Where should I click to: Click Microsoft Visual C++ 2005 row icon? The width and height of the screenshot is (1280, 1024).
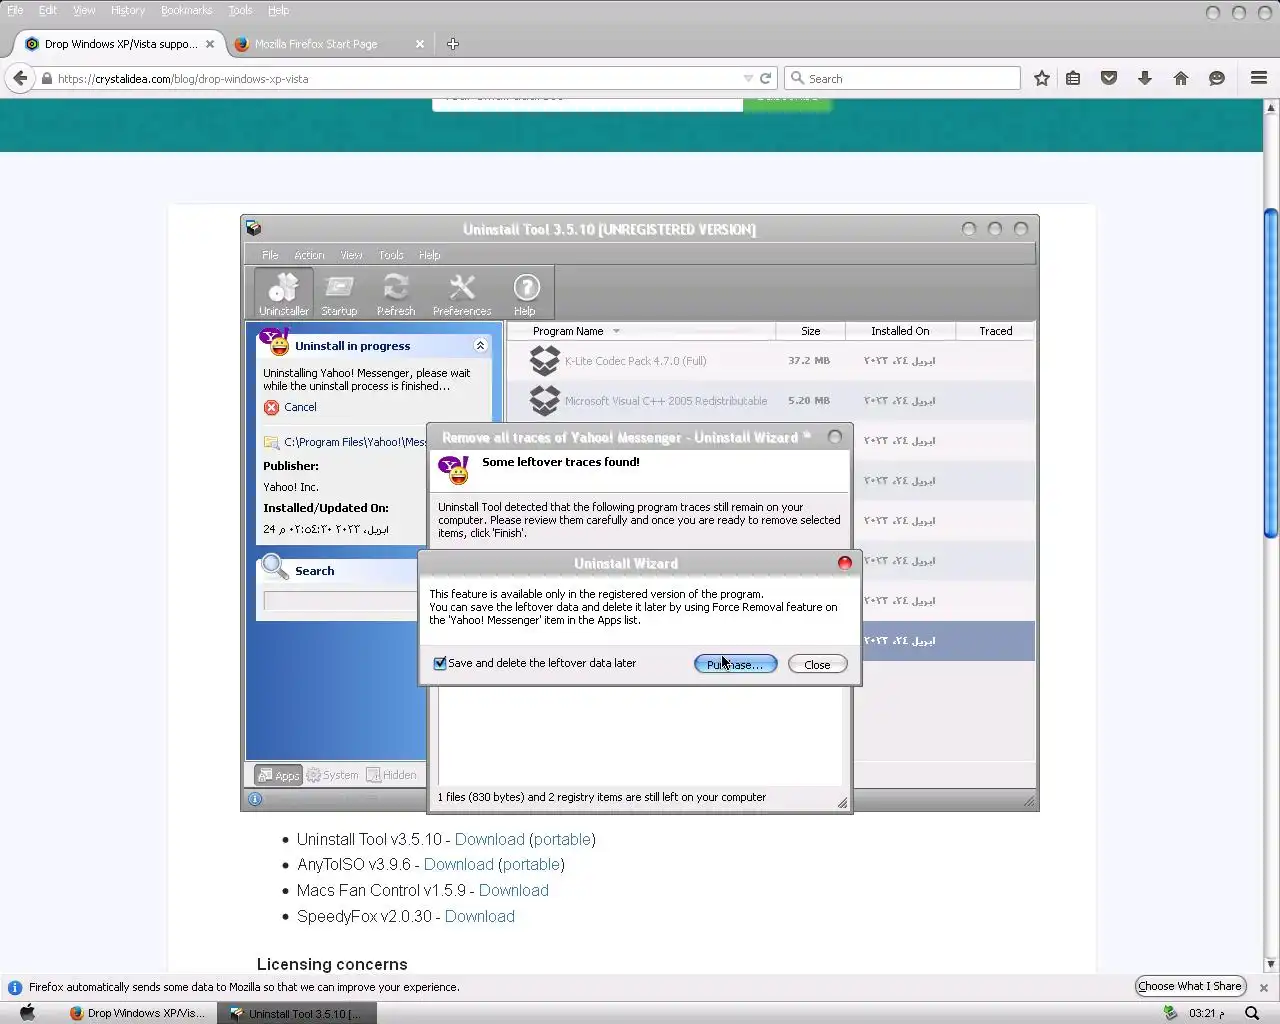coord(545,400)
